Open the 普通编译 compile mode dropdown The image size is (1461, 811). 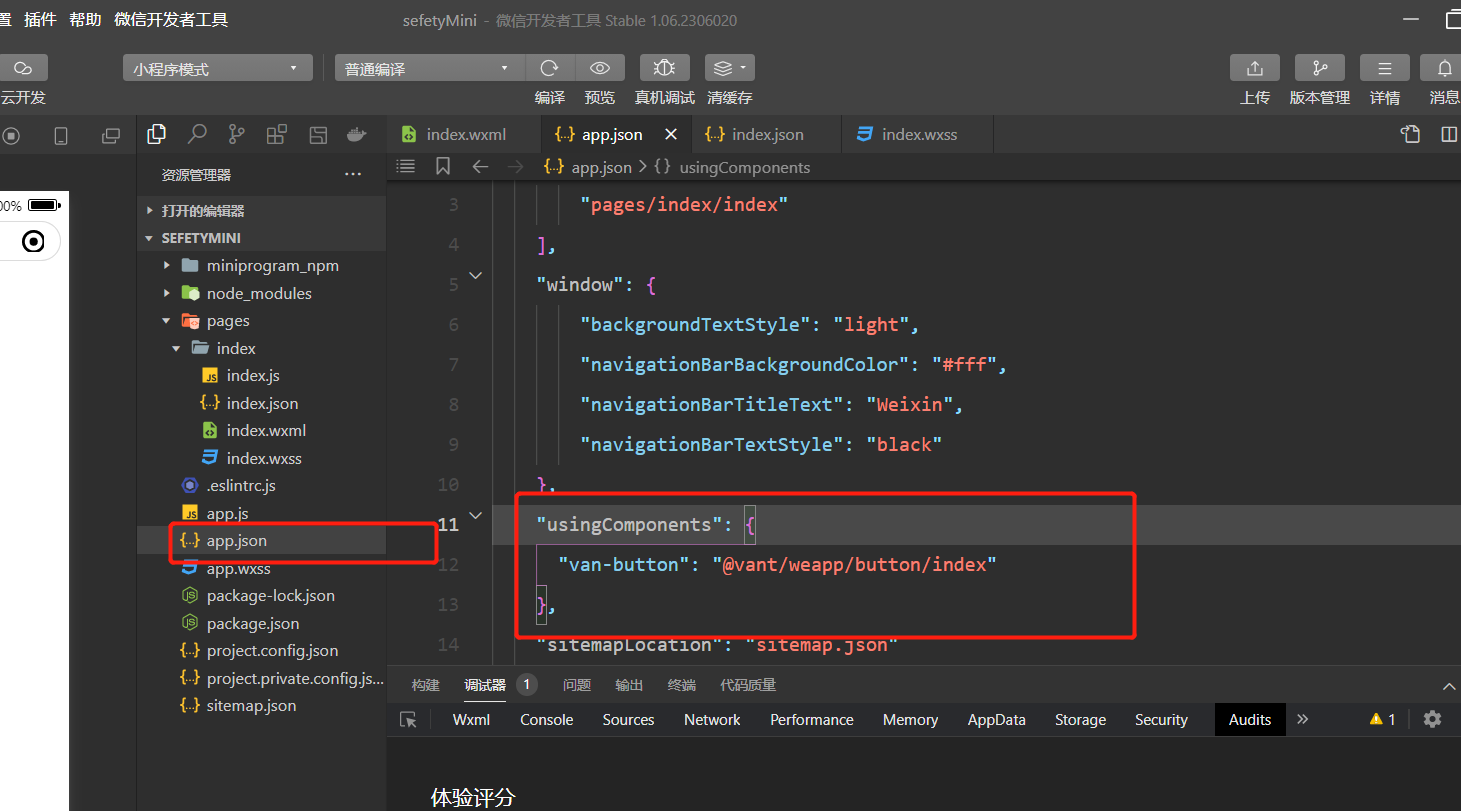point(427,69)
